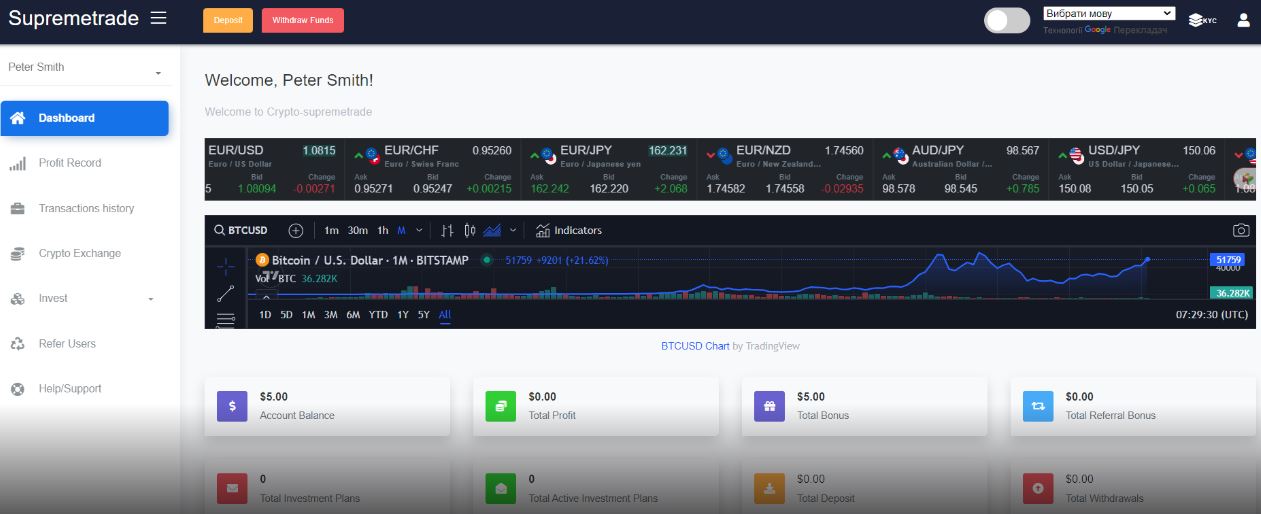The height and width of the screenshot is (514, 1261).
Task: Take chart snapshot with camera icon
Action: (1240, 230)
